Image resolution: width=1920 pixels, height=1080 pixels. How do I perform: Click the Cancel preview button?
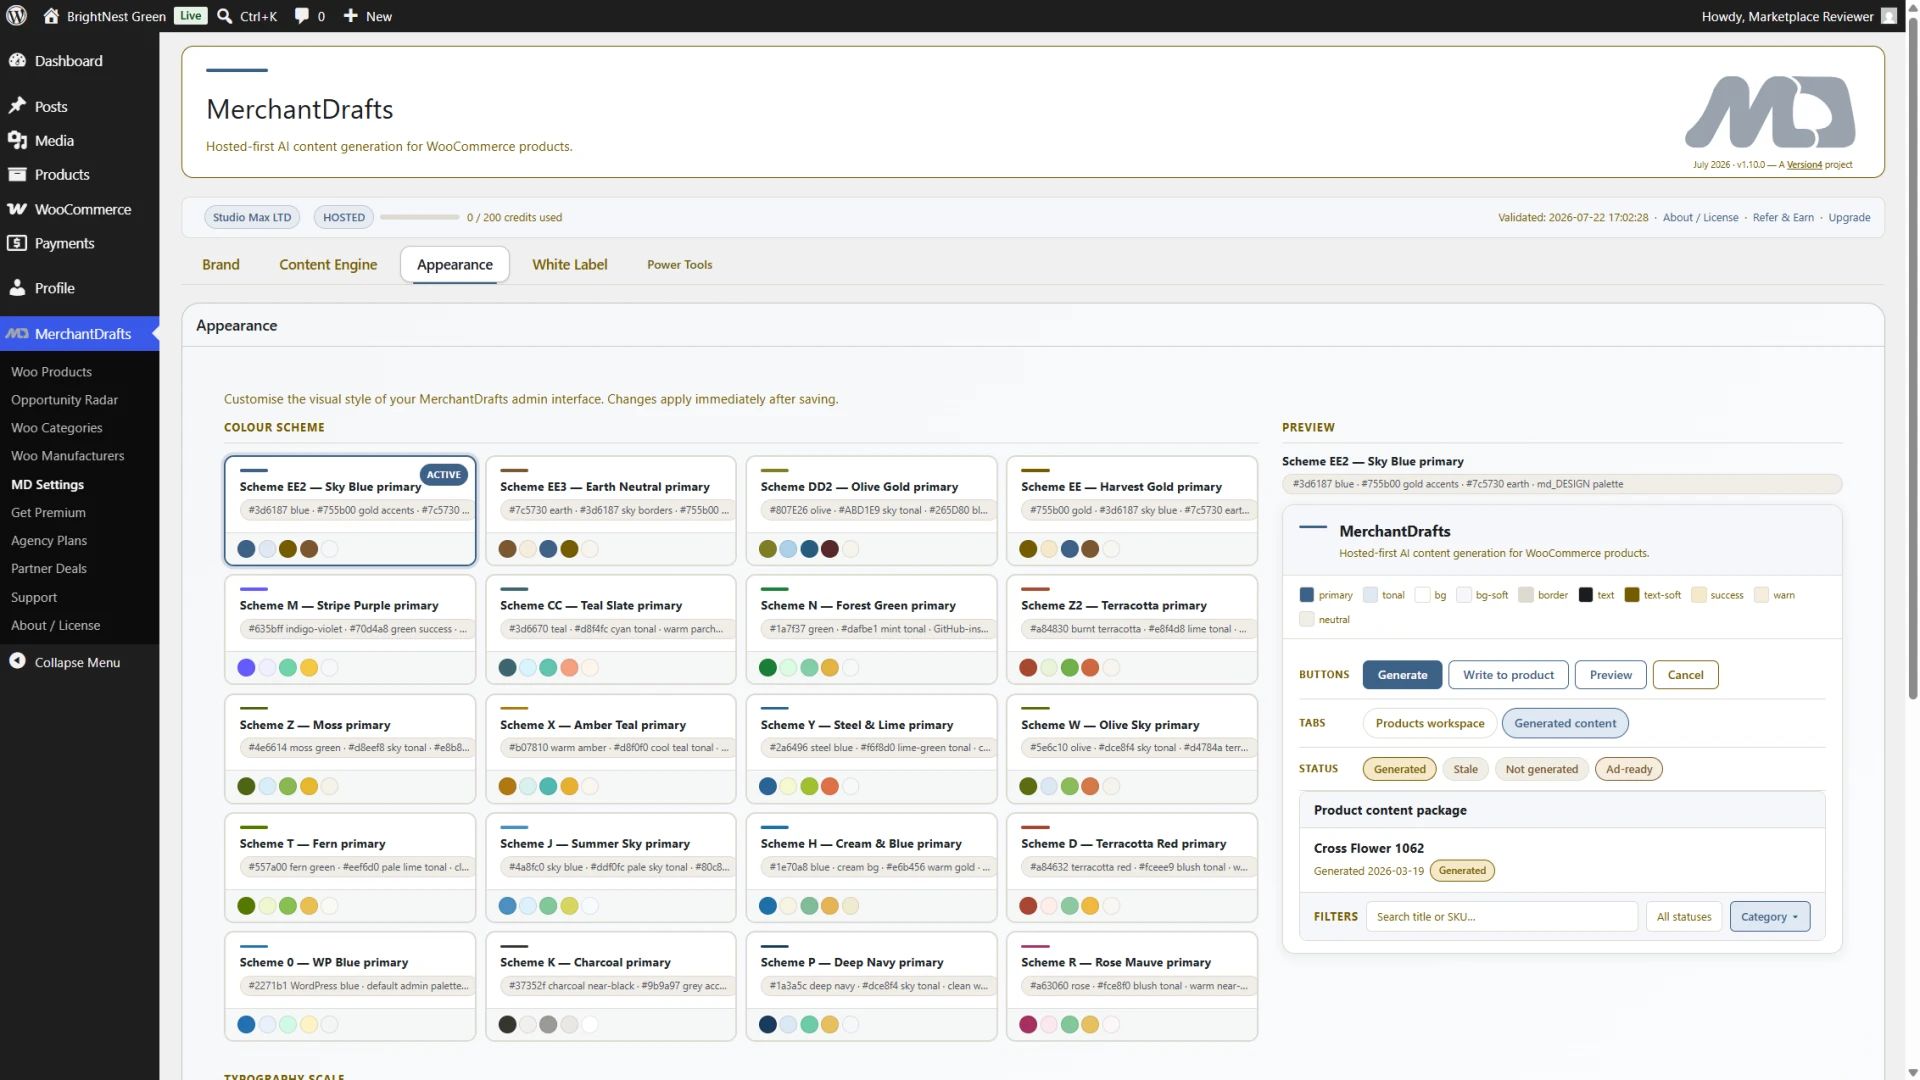point(1685,675)
